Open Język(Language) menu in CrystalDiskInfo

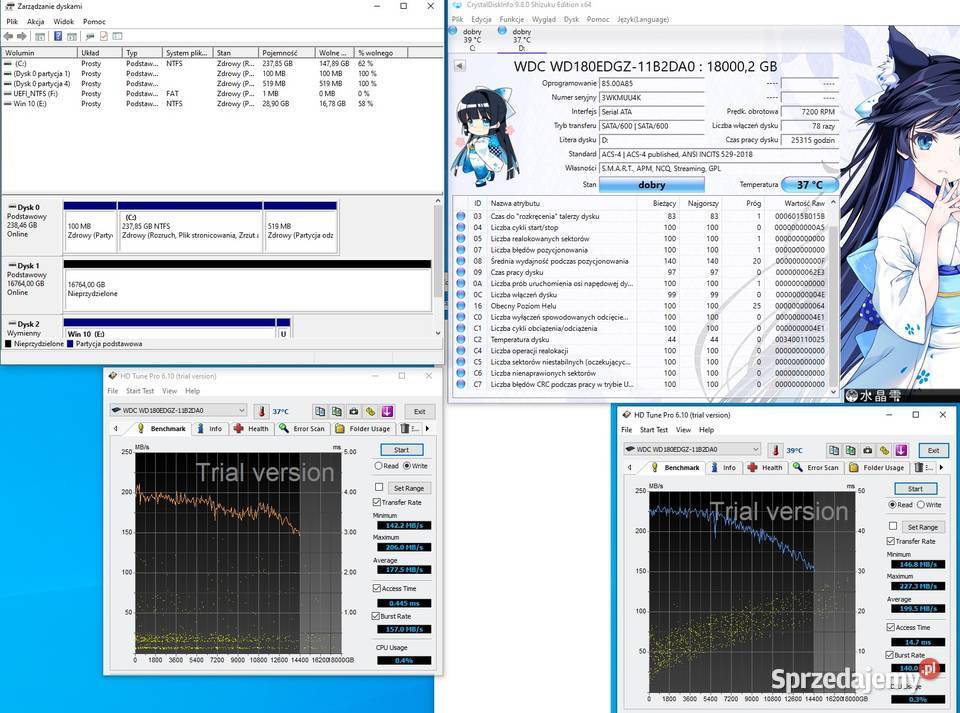tap(643, 20)
